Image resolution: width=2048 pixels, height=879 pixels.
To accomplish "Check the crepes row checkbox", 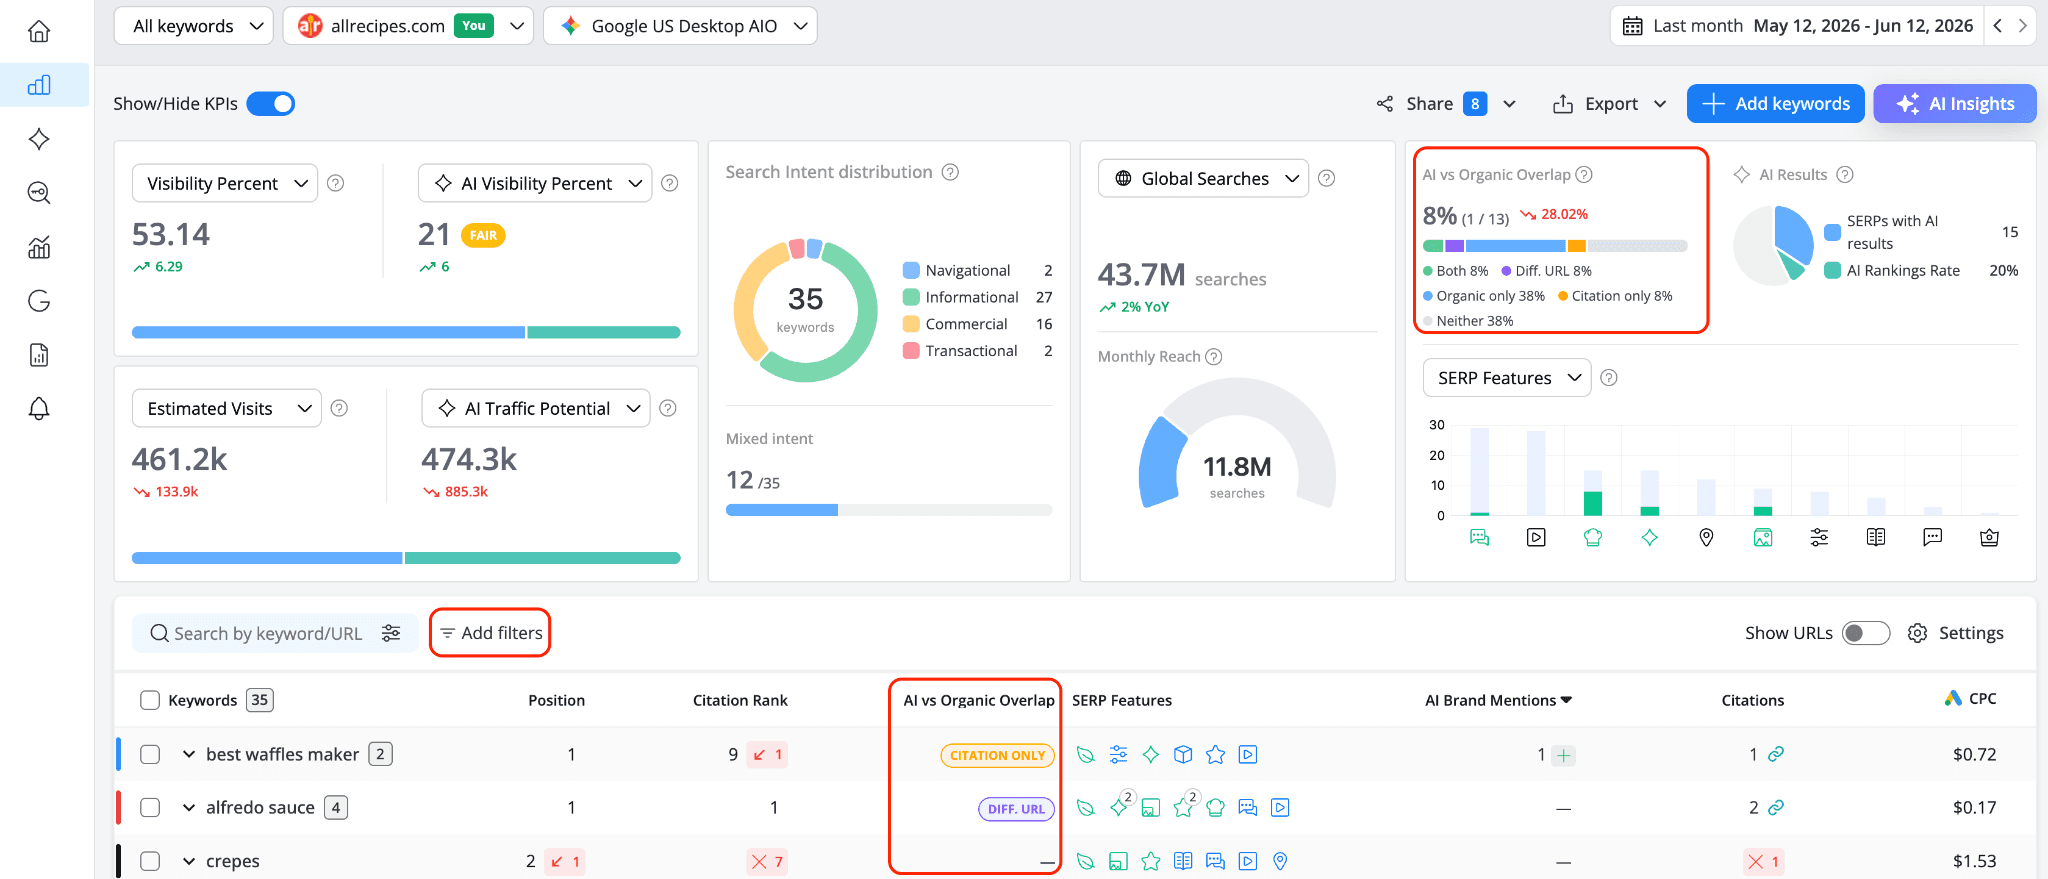I will [x=150, y=861].
